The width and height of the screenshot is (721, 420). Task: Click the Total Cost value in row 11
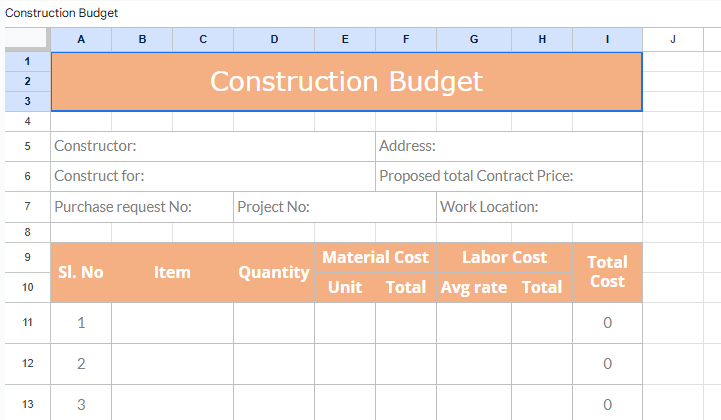607,323
